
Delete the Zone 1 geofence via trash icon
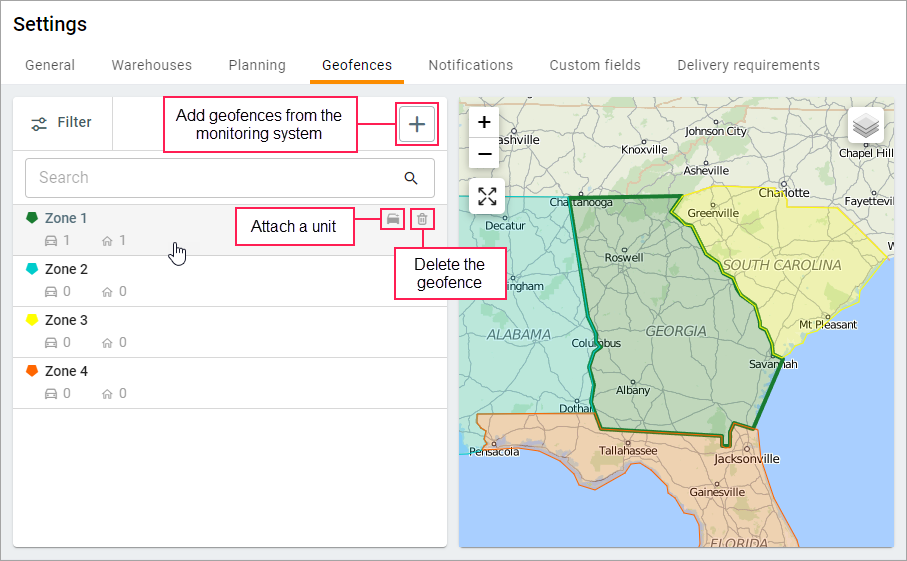(422, 218)
